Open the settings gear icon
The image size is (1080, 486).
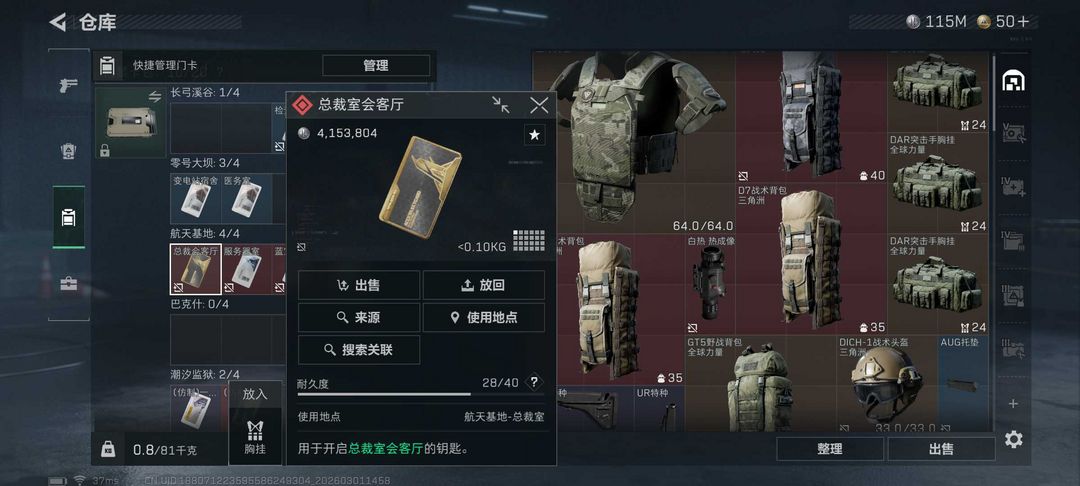pos(1012,439)
